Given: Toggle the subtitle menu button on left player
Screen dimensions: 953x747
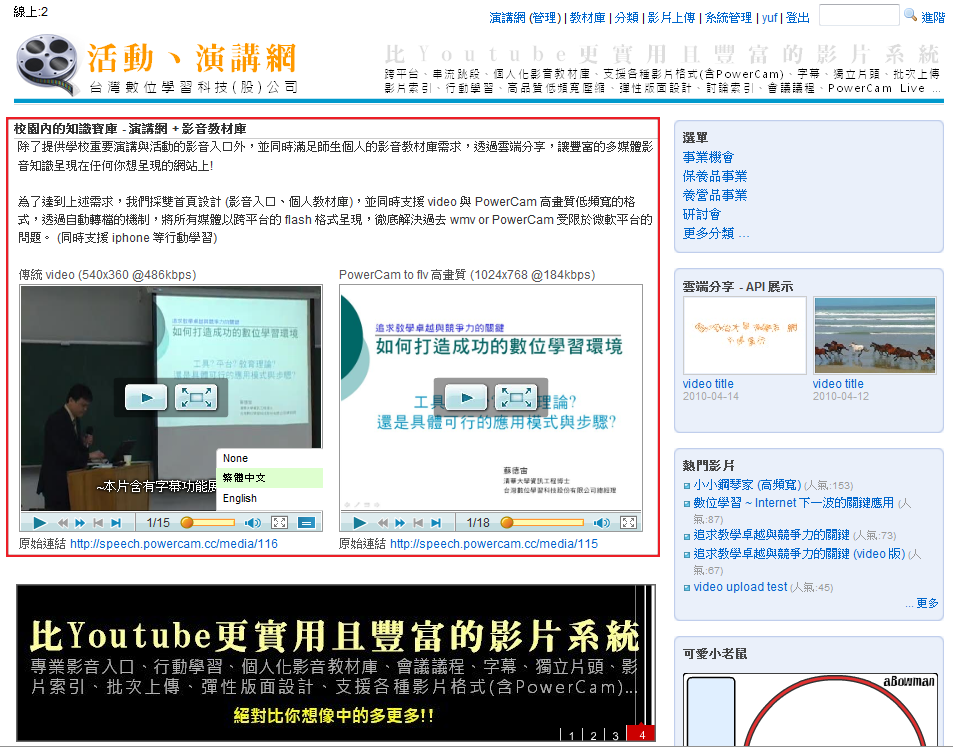Looking at the screenshot, I should [x=307, y=523].
